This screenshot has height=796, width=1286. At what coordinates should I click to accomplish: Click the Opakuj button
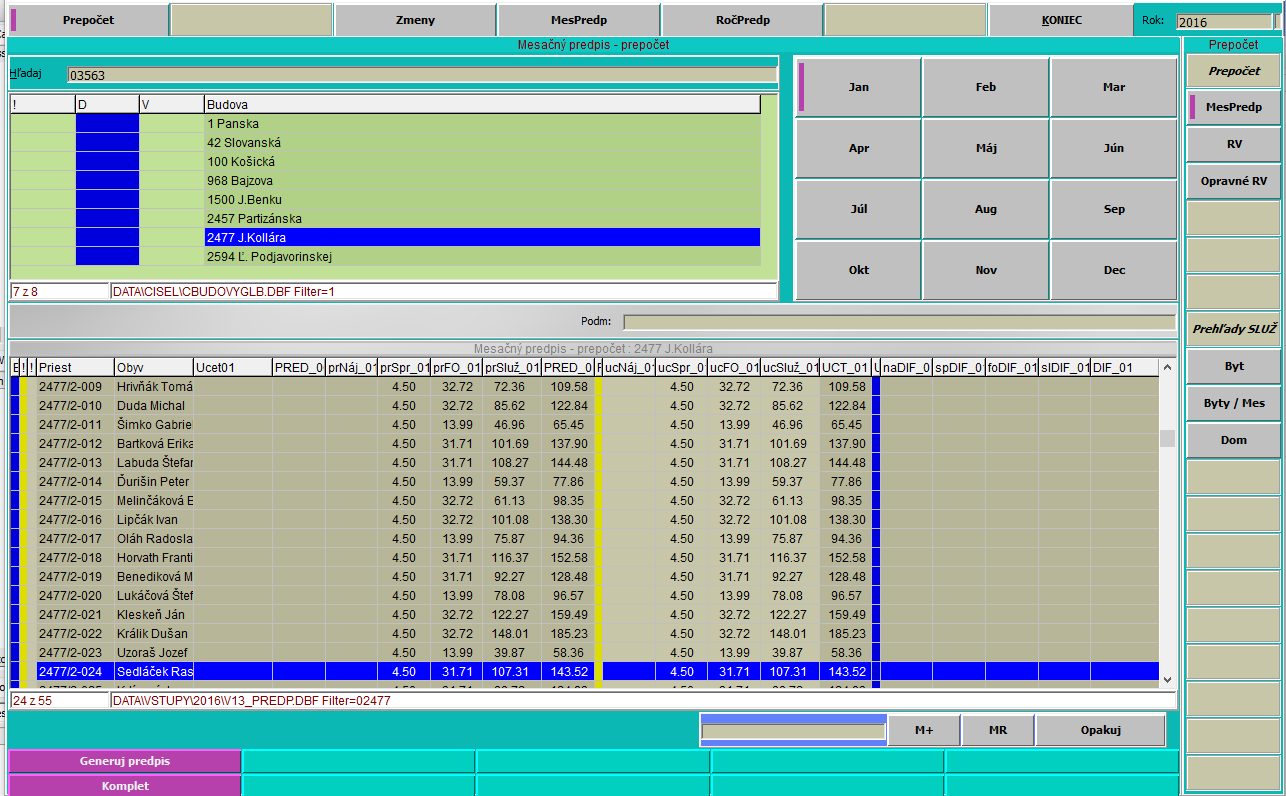[x=1100, y=730]
